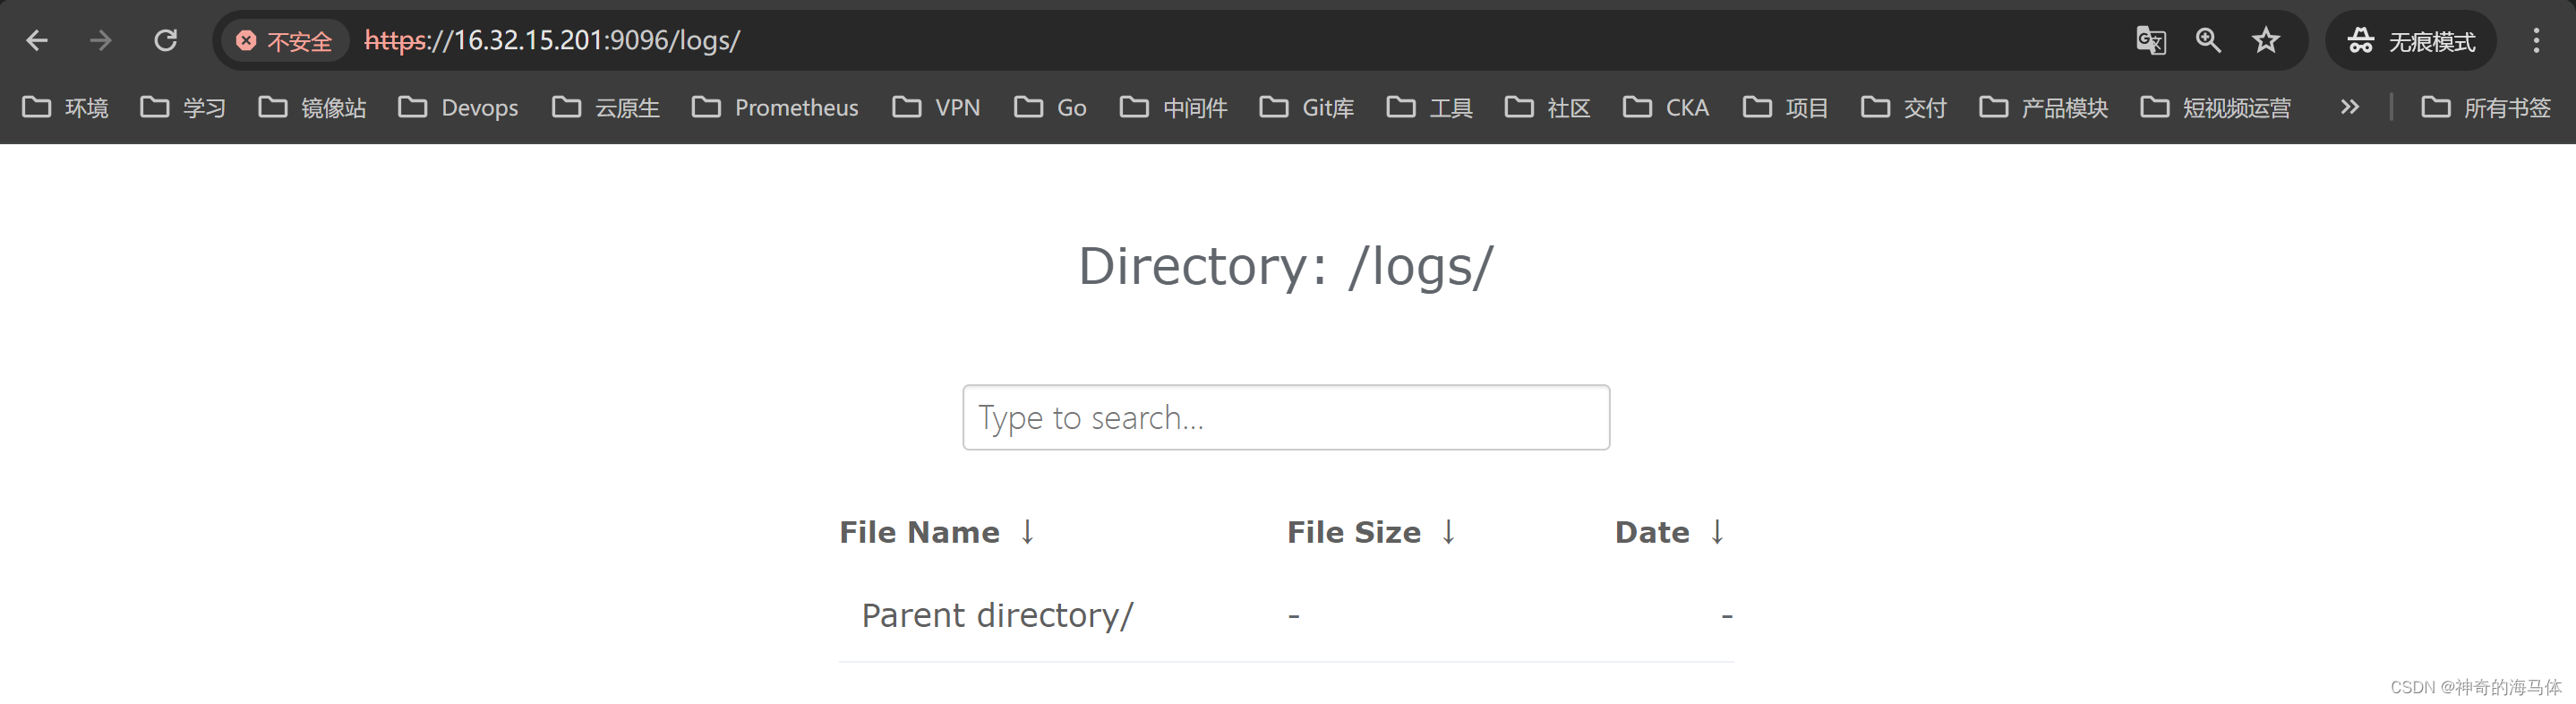Focus the Type to search field

tap(1286, 417)
